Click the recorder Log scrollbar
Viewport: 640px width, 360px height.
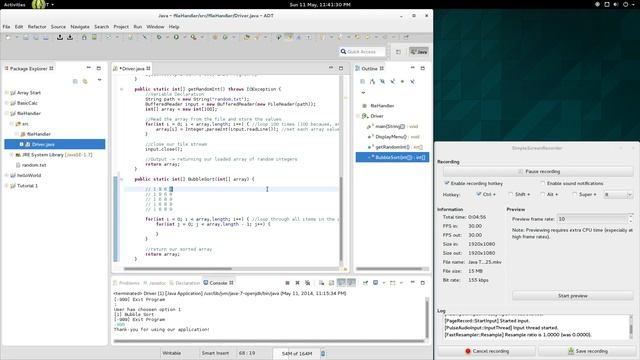pyautogui.click(x=631, y=327)
